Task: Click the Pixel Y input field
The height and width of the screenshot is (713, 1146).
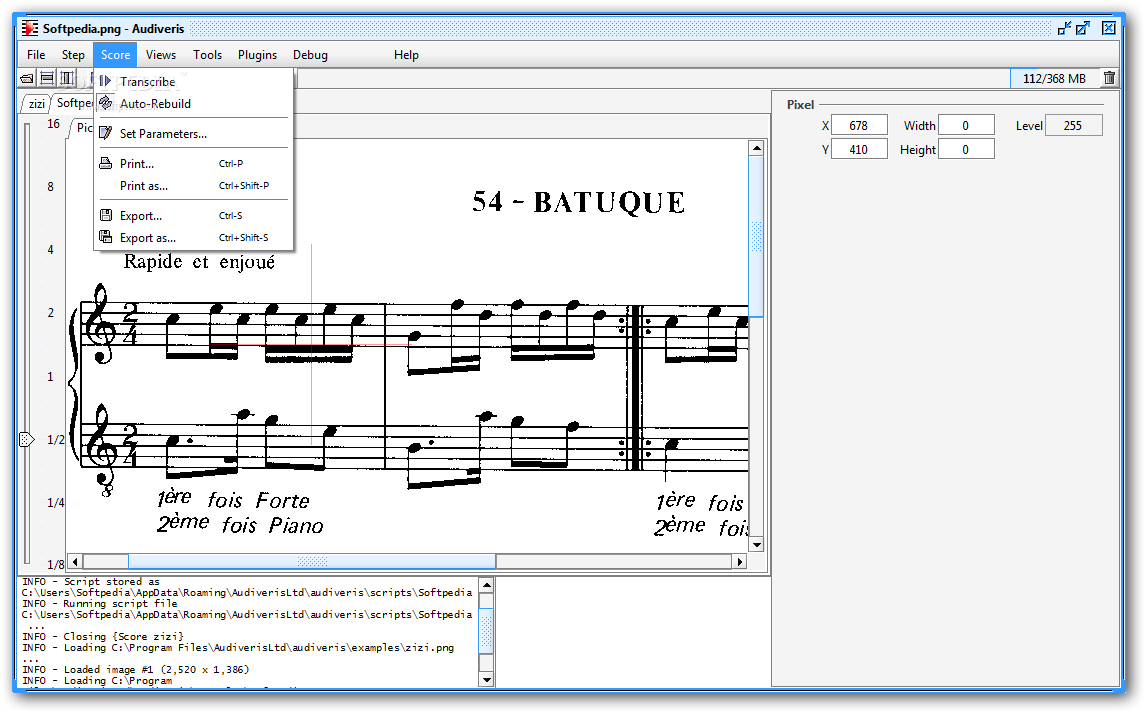Action: point(859,150)
